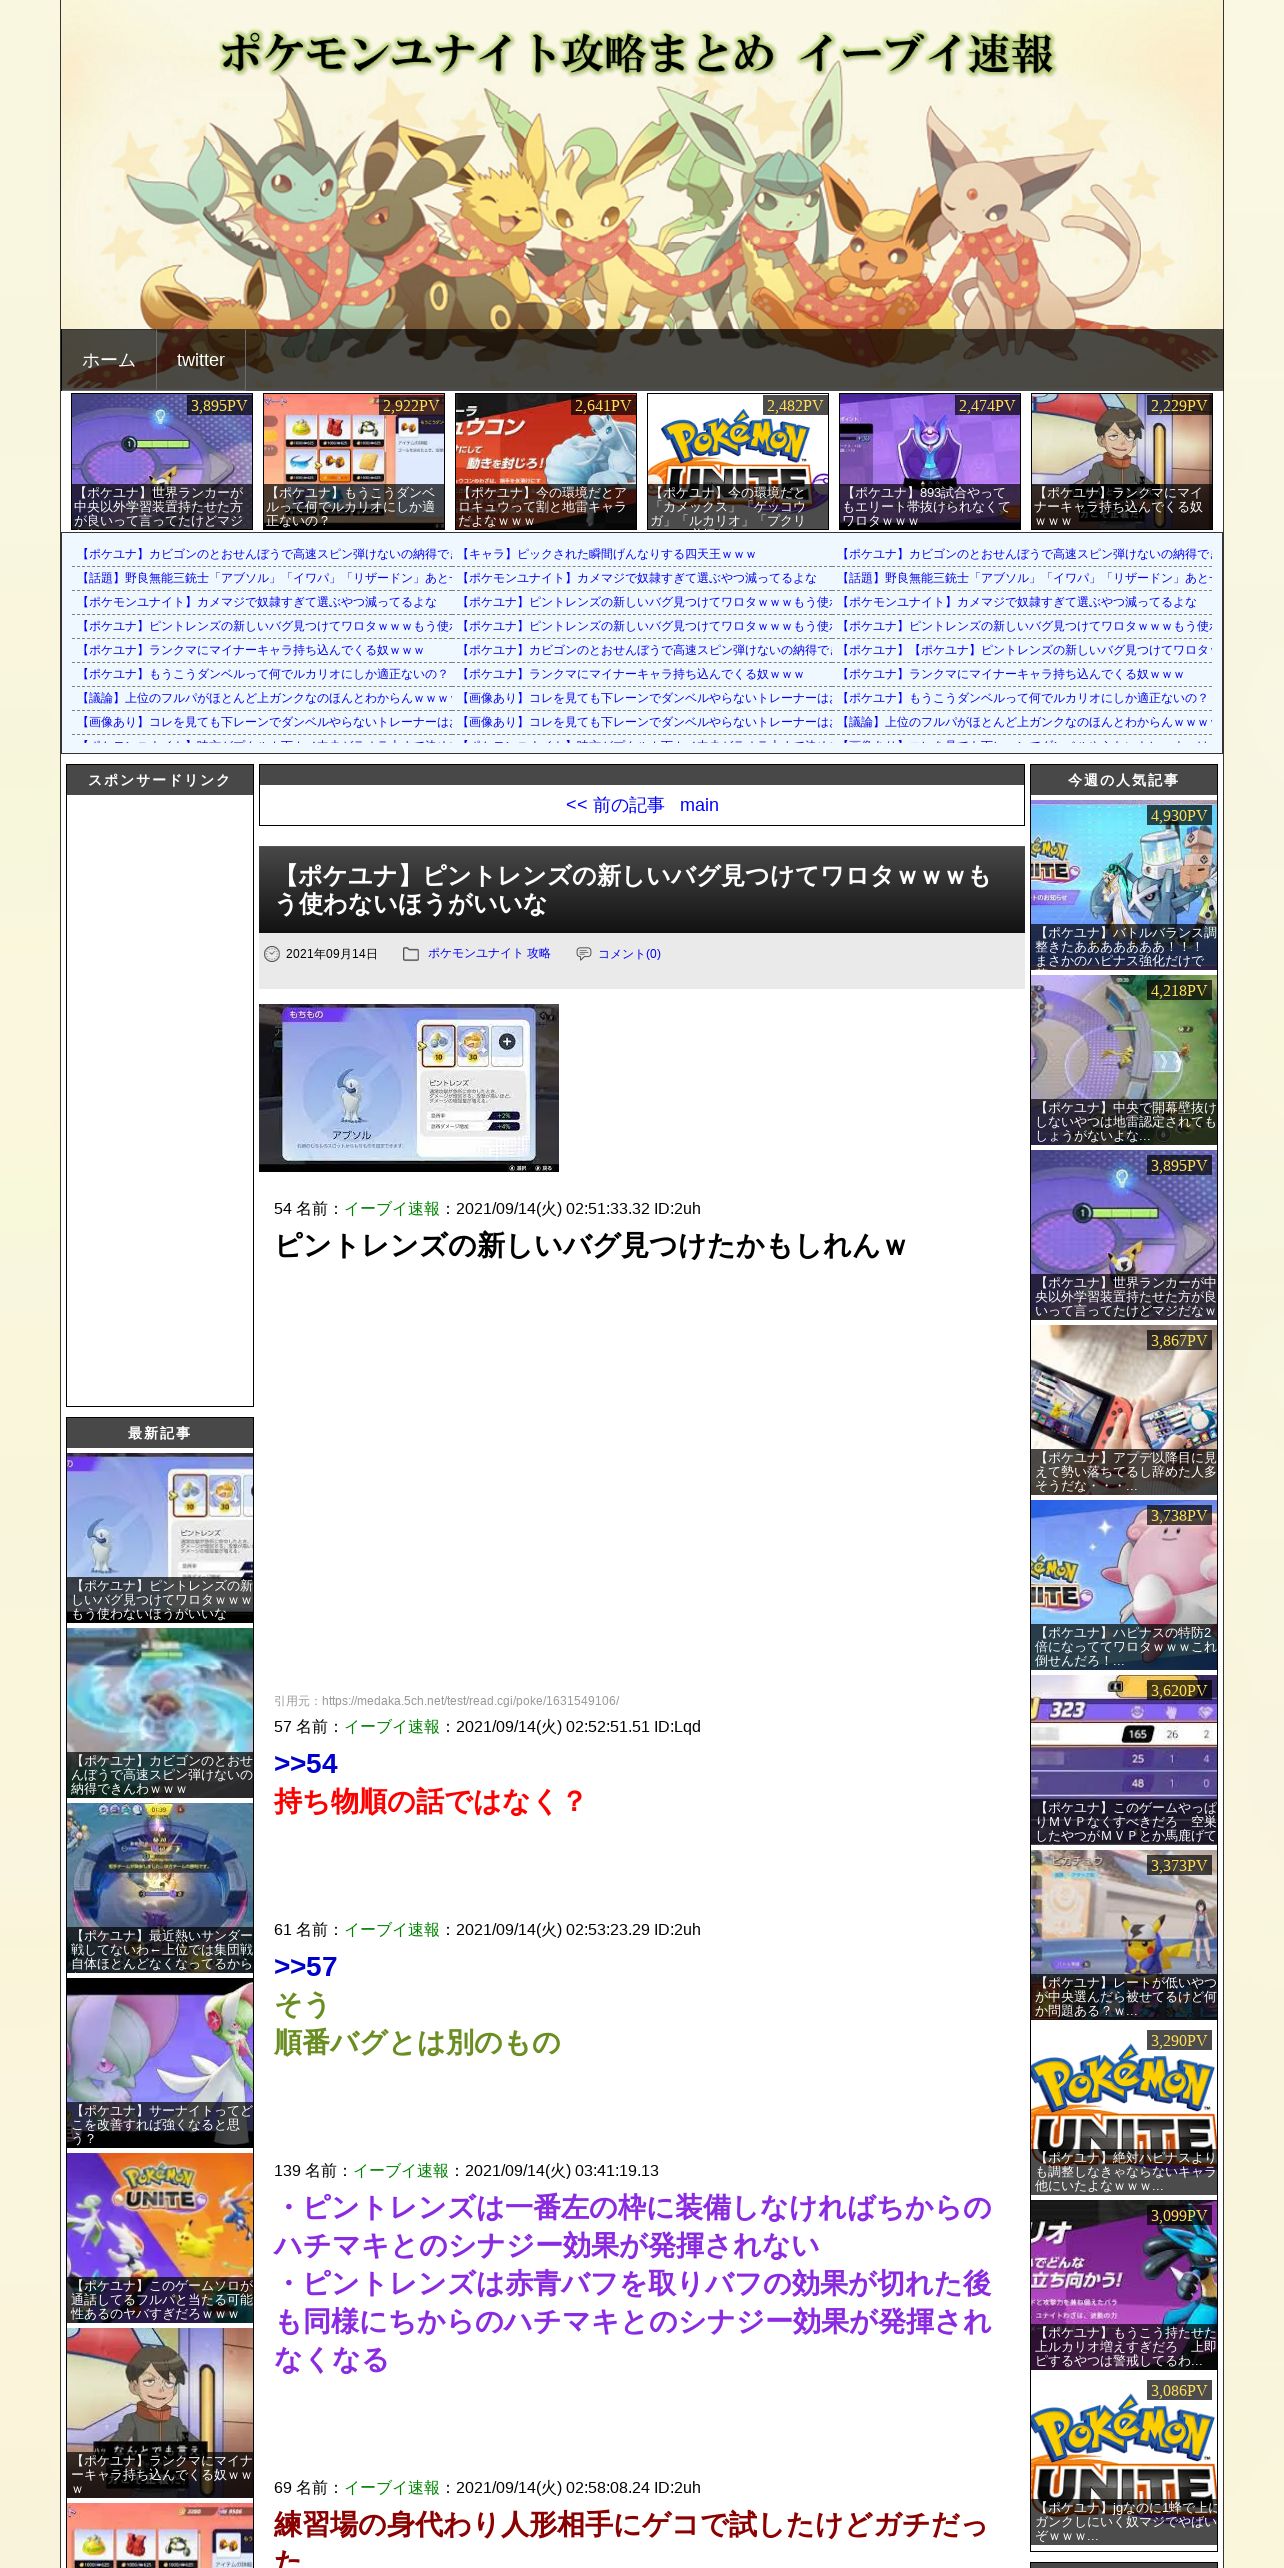
Task: Open the 2,229PV top thumbnail article
Action: 1122,461
